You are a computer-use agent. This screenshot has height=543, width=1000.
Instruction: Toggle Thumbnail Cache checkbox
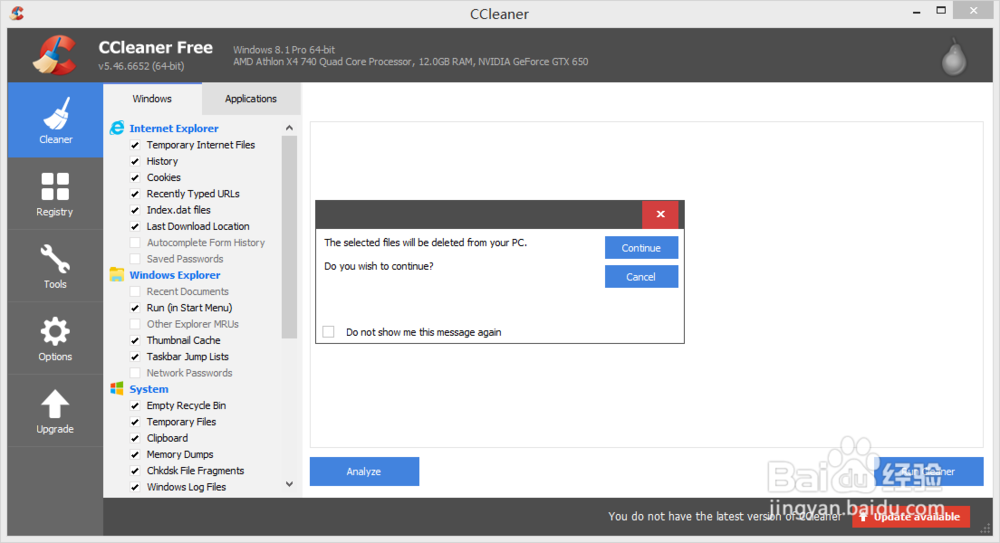[x=135, y=340]
